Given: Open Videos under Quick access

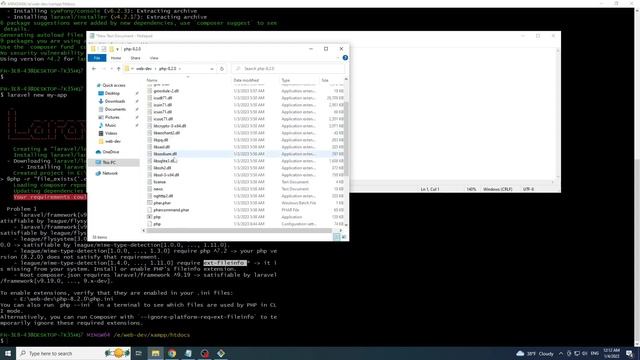Looking at the screenshot, I should tap(108, 133).
